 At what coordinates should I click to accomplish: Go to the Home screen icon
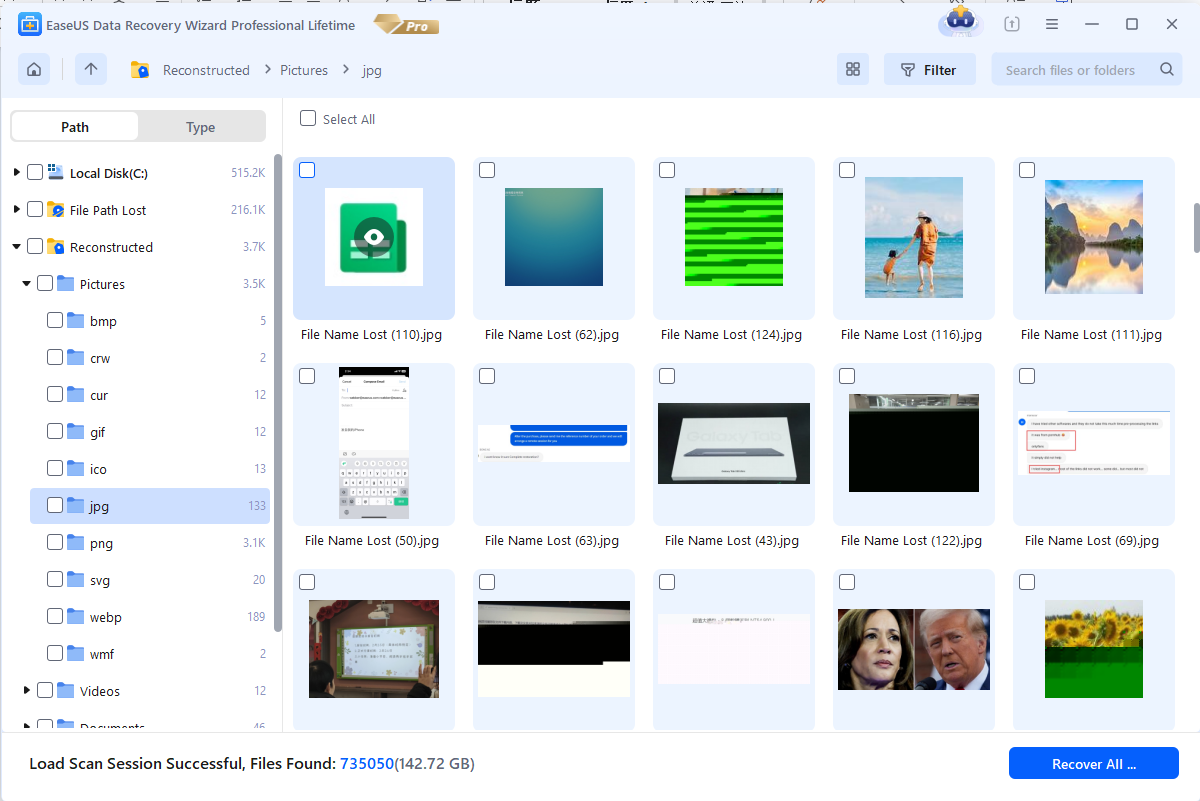tap(34, 69)
